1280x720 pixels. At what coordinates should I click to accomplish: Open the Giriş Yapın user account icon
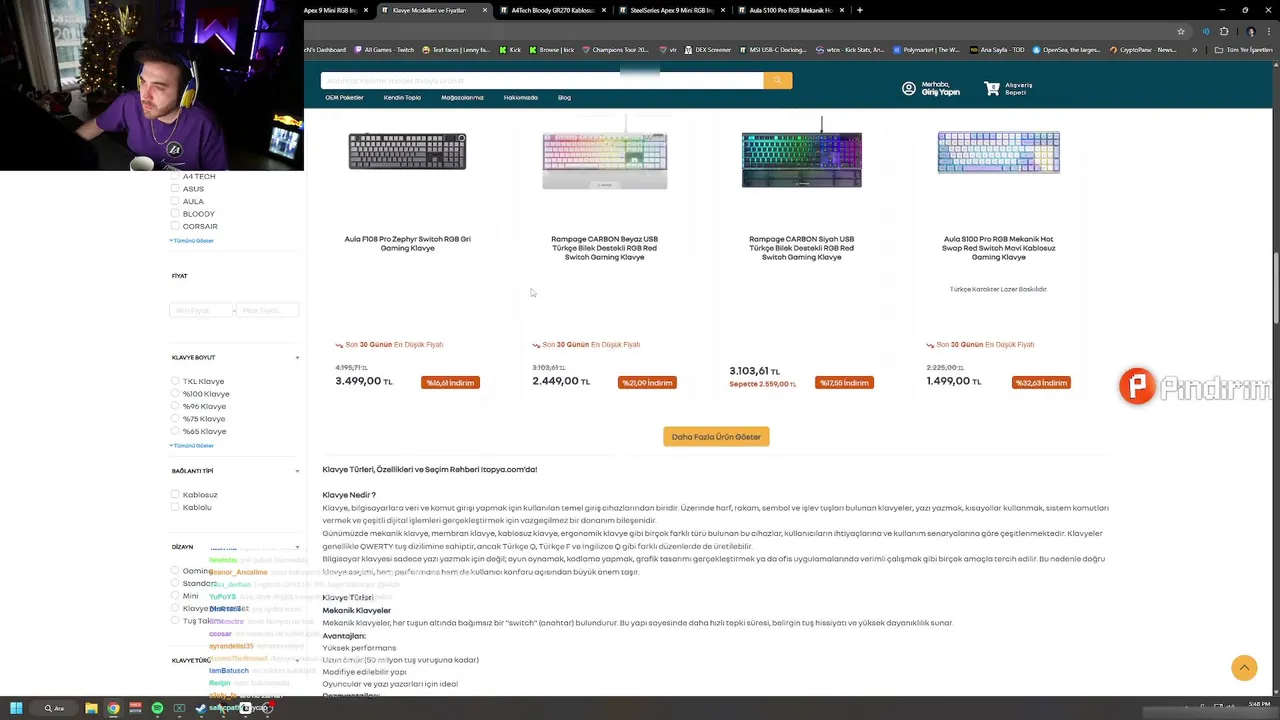point(908,89)
